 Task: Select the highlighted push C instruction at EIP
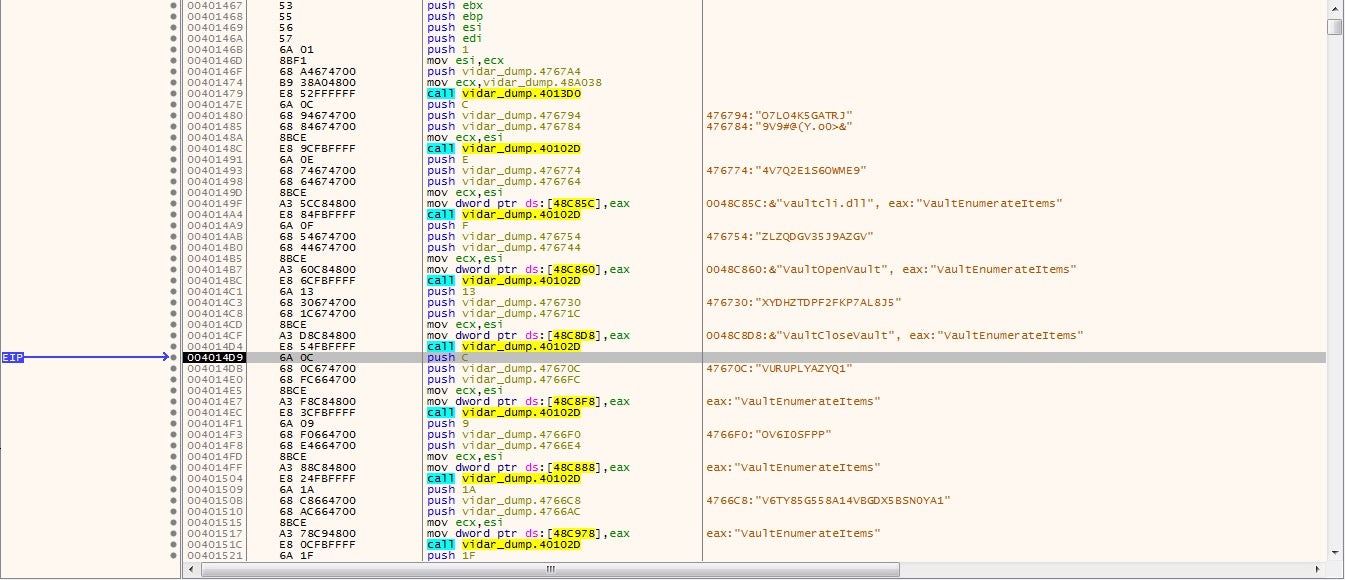(x=443, y=357)
